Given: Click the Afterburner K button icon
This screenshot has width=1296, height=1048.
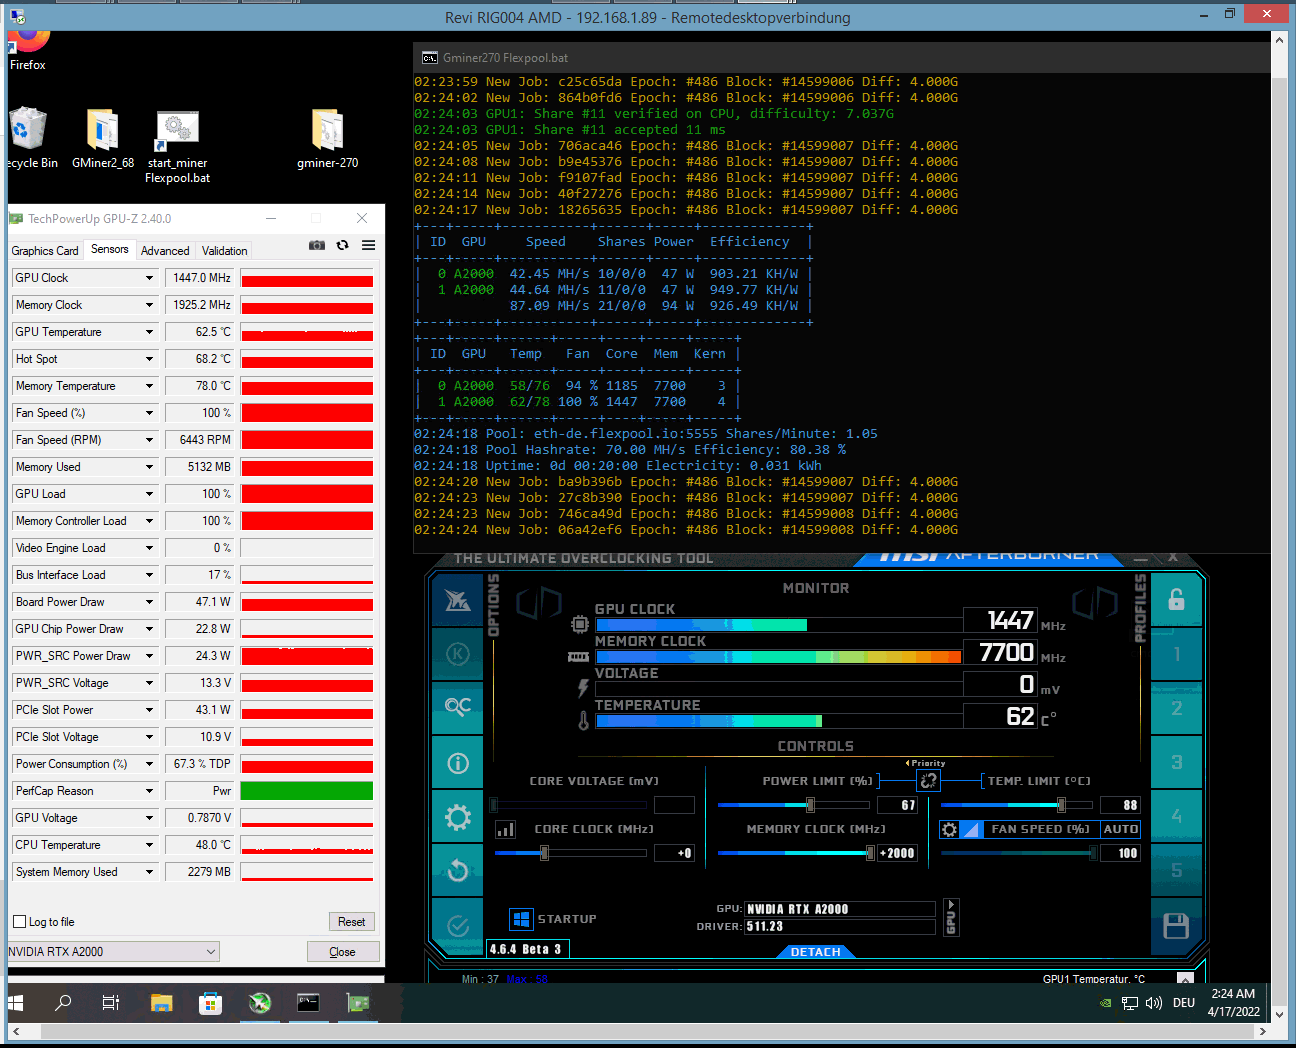Looking at the screenshot, I should [457, 654].
